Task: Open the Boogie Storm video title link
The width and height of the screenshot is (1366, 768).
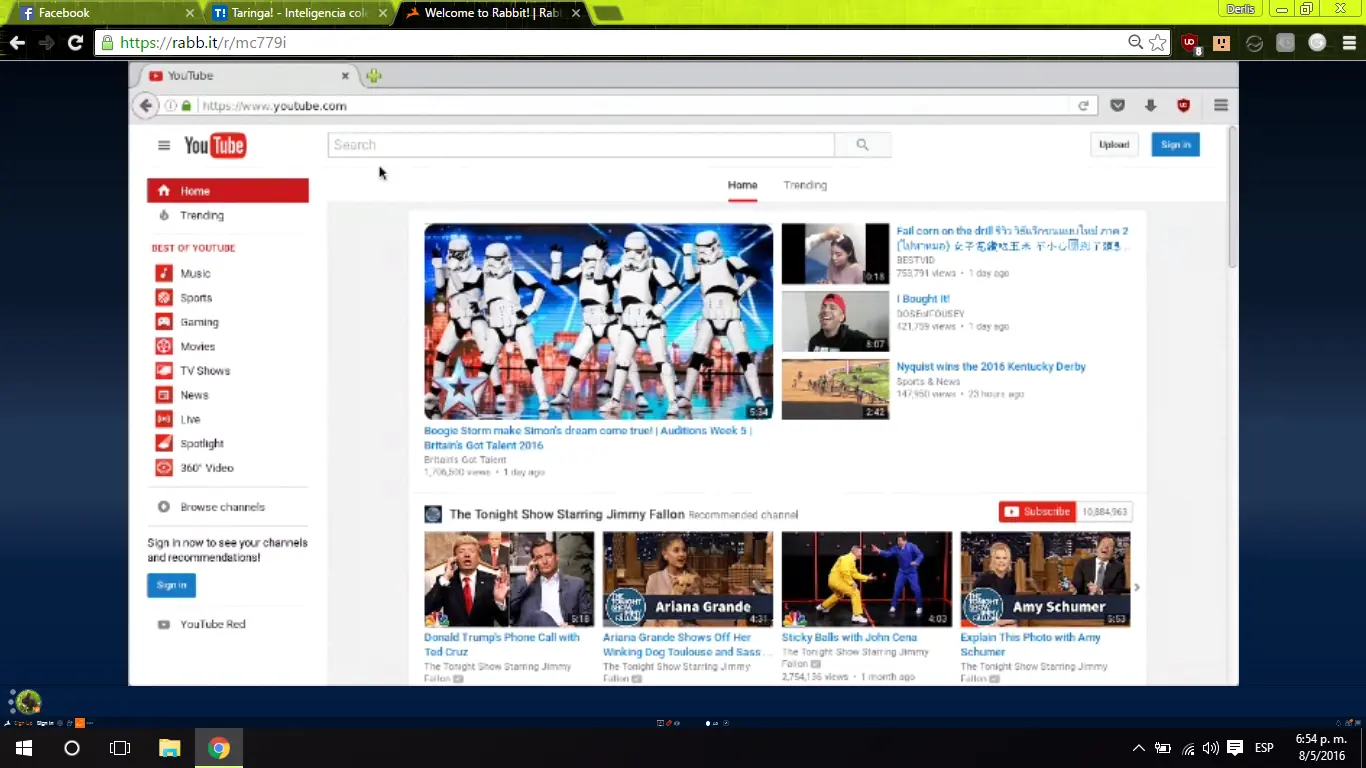Action: (x=588, y=438)
